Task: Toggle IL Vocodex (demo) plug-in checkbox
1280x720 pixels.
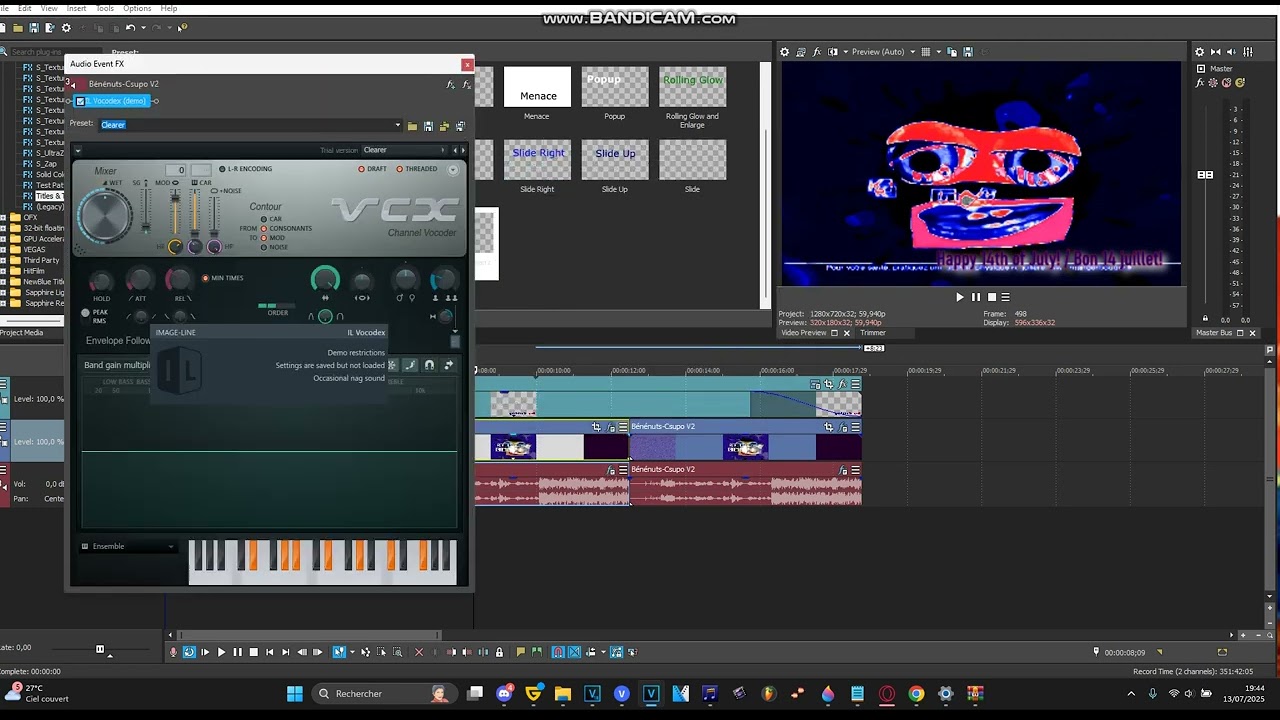Action: pyautogui.click(x=81, y=101)
